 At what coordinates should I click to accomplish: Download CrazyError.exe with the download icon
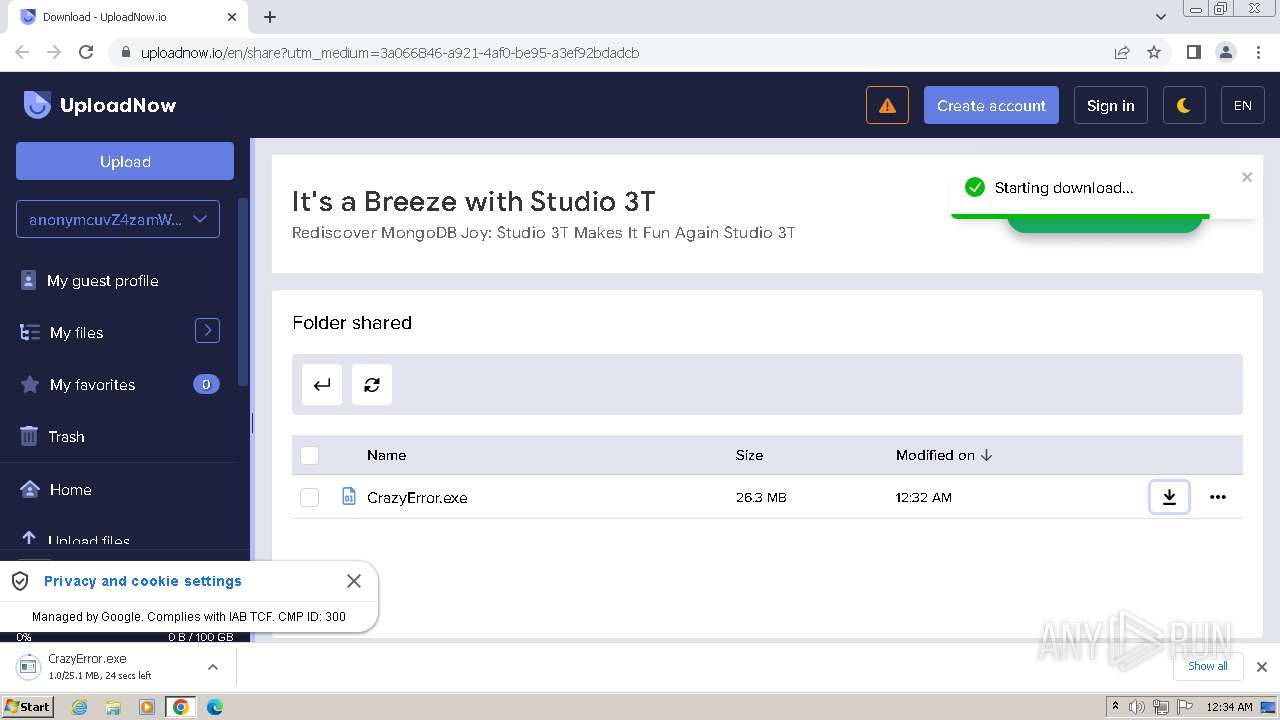click(x=1169, y=496)
